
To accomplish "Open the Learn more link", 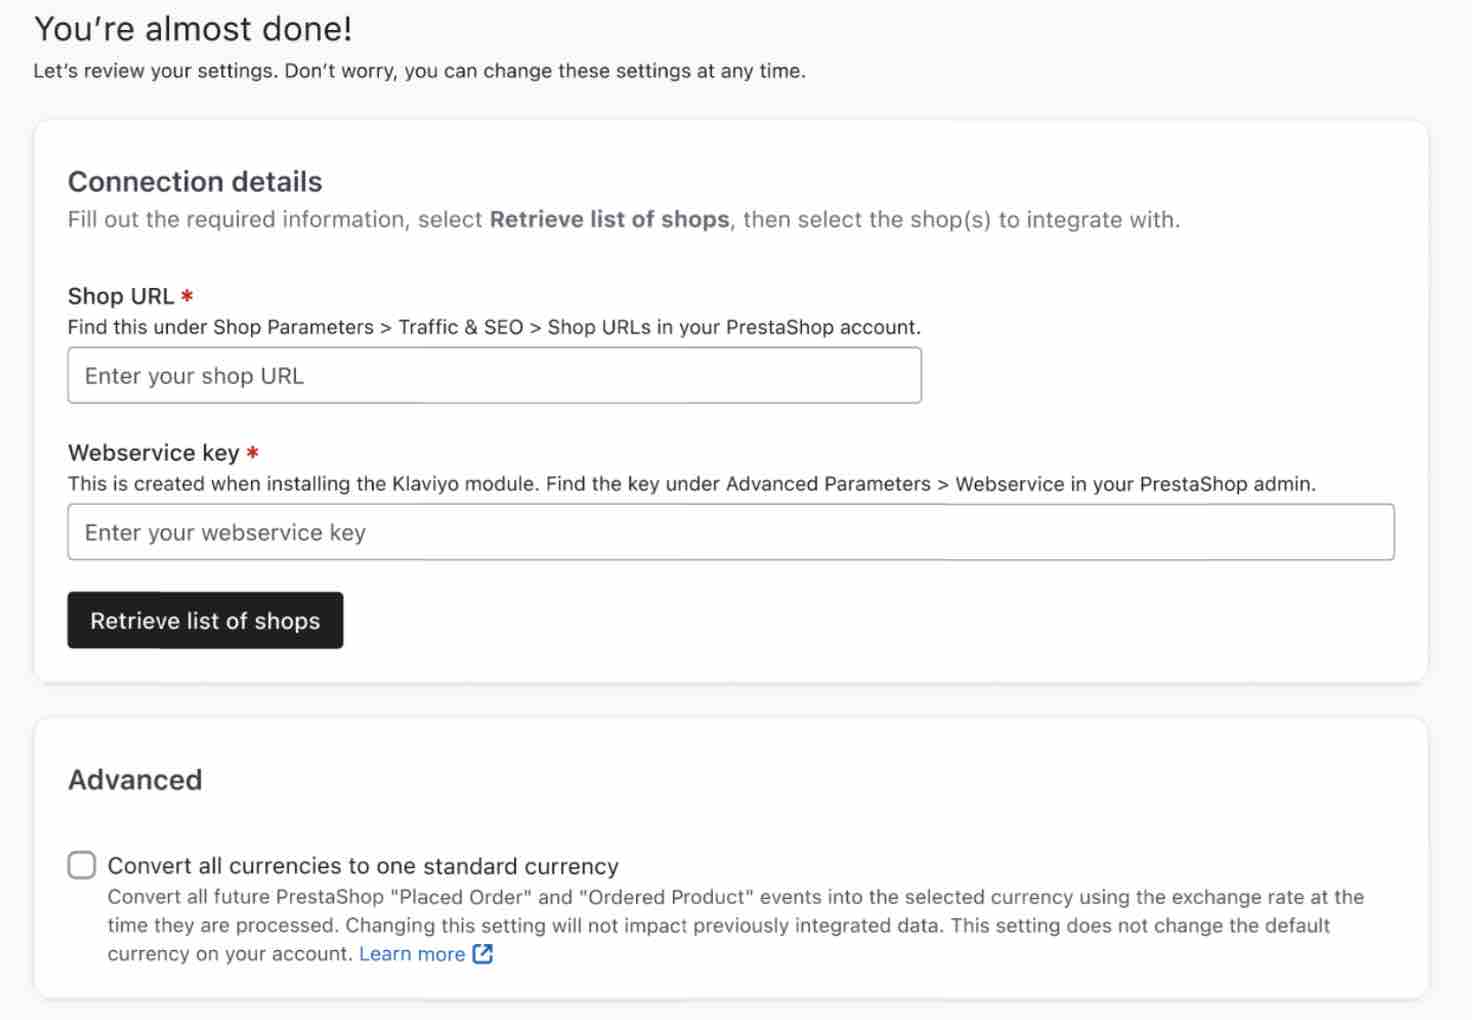I will 412,954.
